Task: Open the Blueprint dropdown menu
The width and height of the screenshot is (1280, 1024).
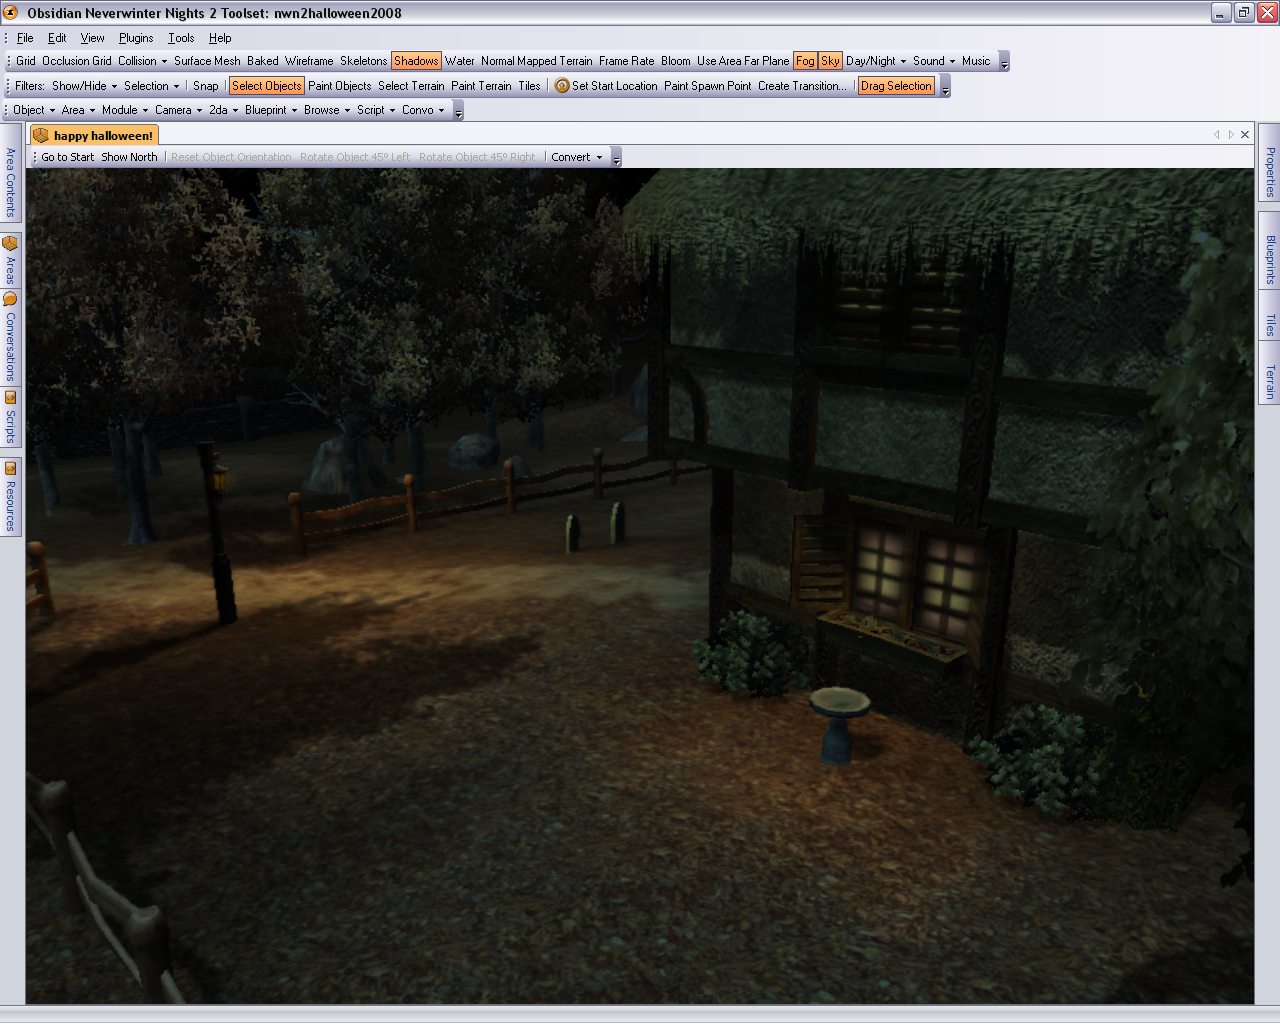Action: [x=271, y=110]
